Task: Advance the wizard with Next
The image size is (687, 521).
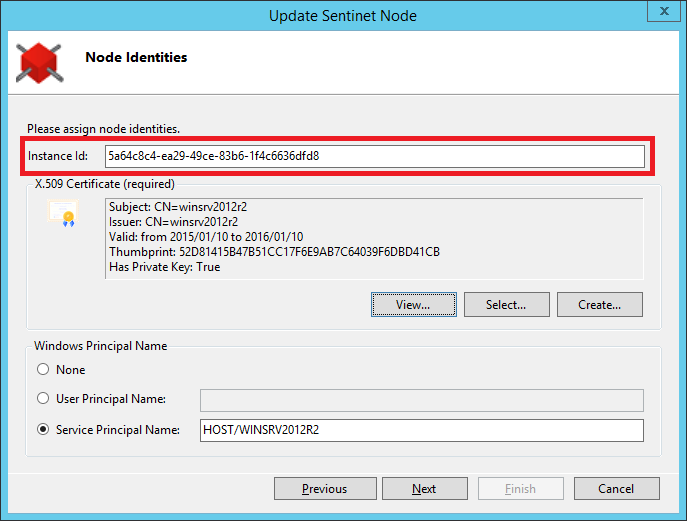Action: (425, 489)
